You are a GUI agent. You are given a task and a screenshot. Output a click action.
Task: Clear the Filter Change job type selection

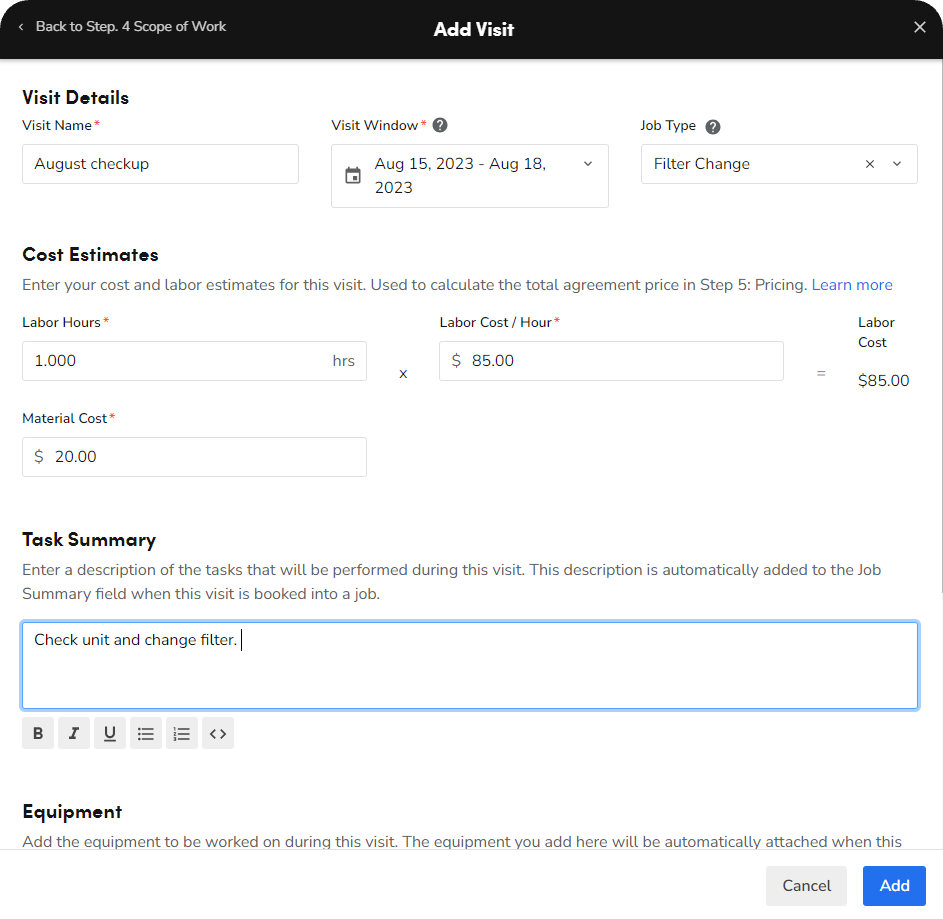click(x=869, y=163)
